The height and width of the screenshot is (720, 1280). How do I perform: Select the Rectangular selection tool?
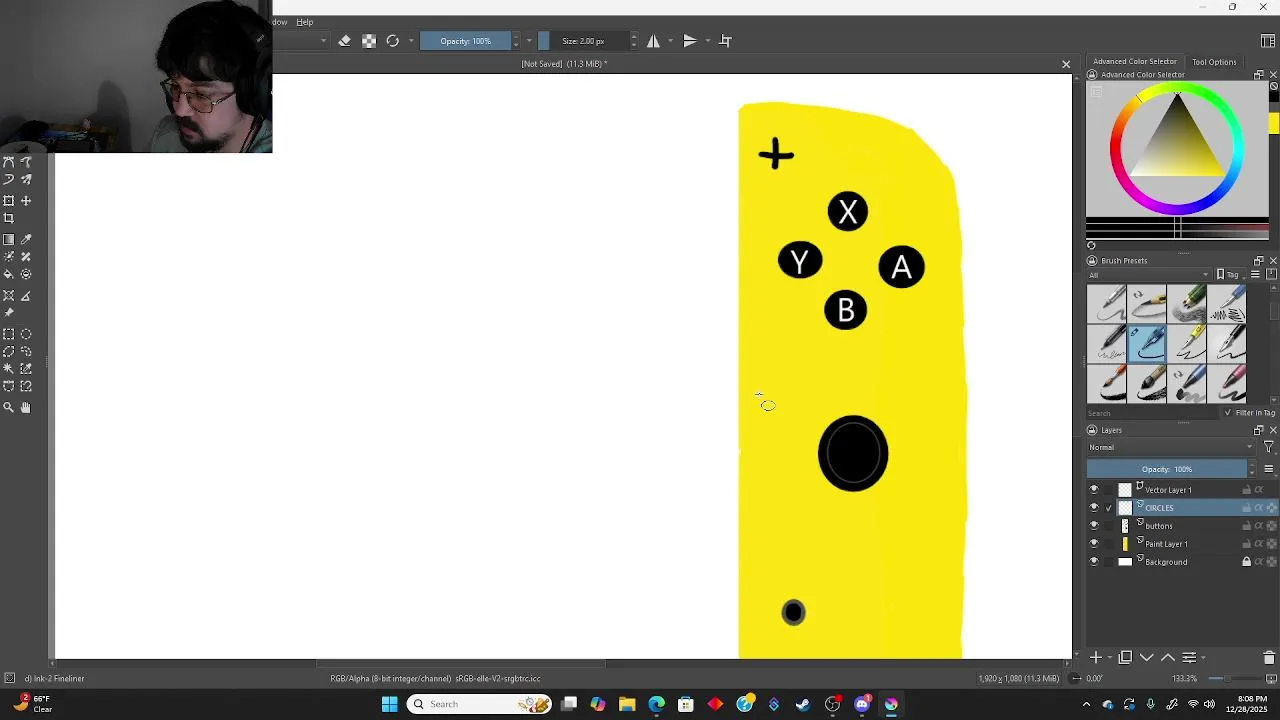click(x=9, y=335)
